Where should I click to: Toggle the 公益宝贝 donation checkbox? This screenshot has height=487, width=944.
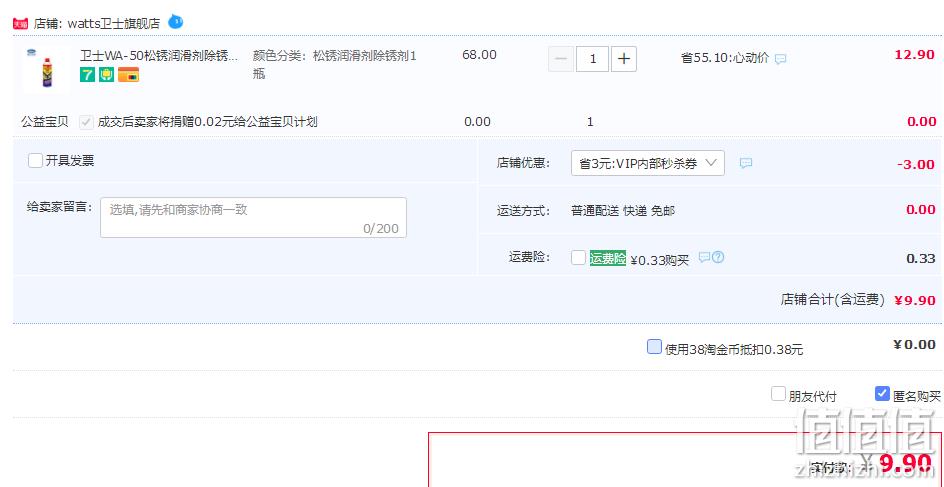tap(87, 122)
